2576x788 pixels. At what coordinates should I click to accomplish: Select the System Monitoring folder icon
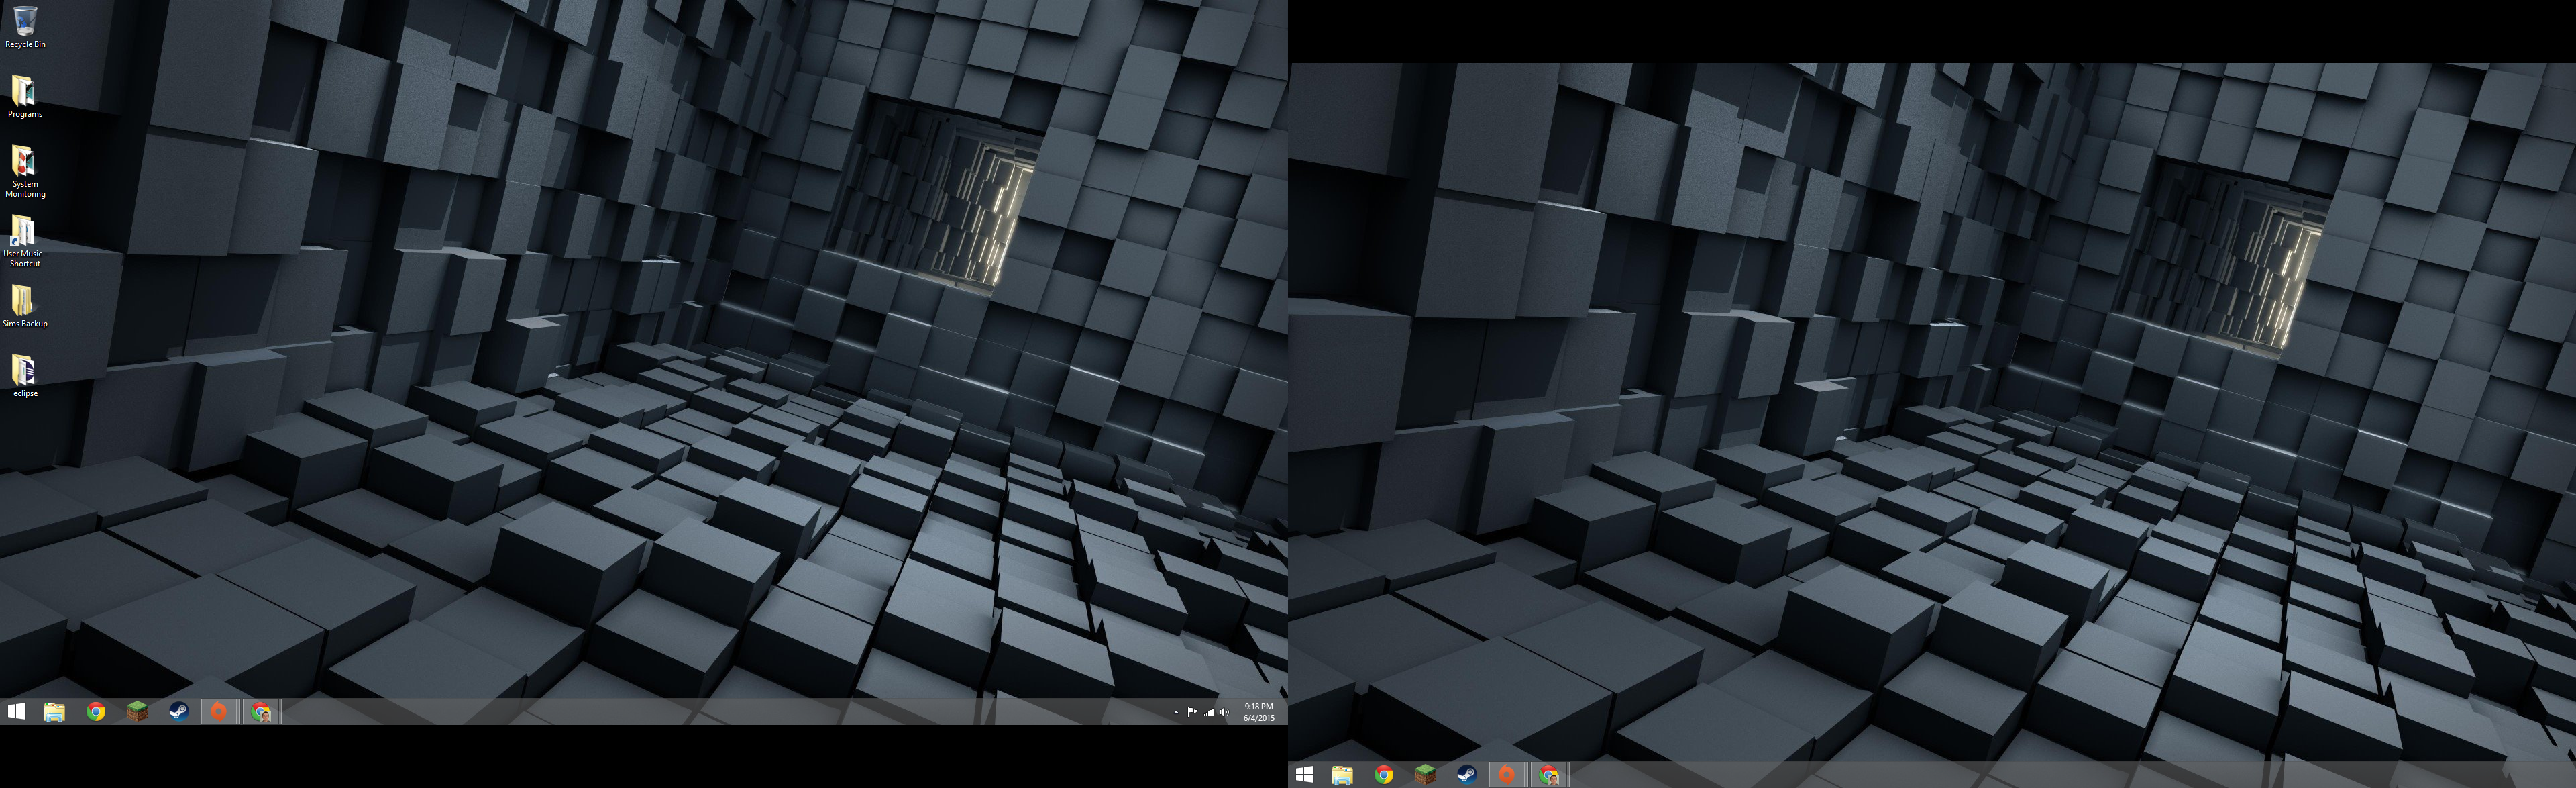(25, 171)
